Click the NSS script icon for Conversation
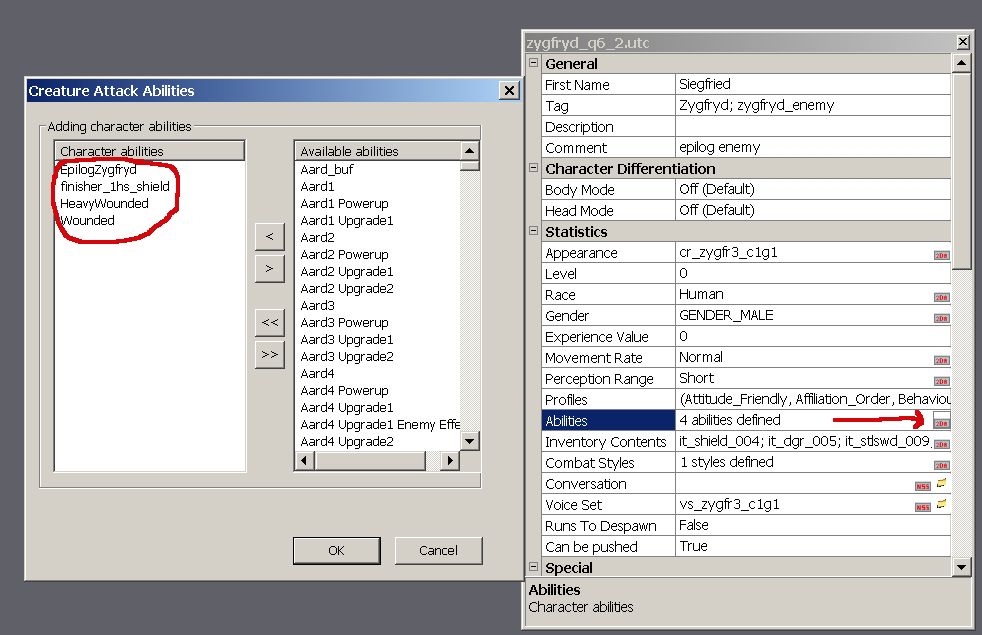 coord(922,485)
